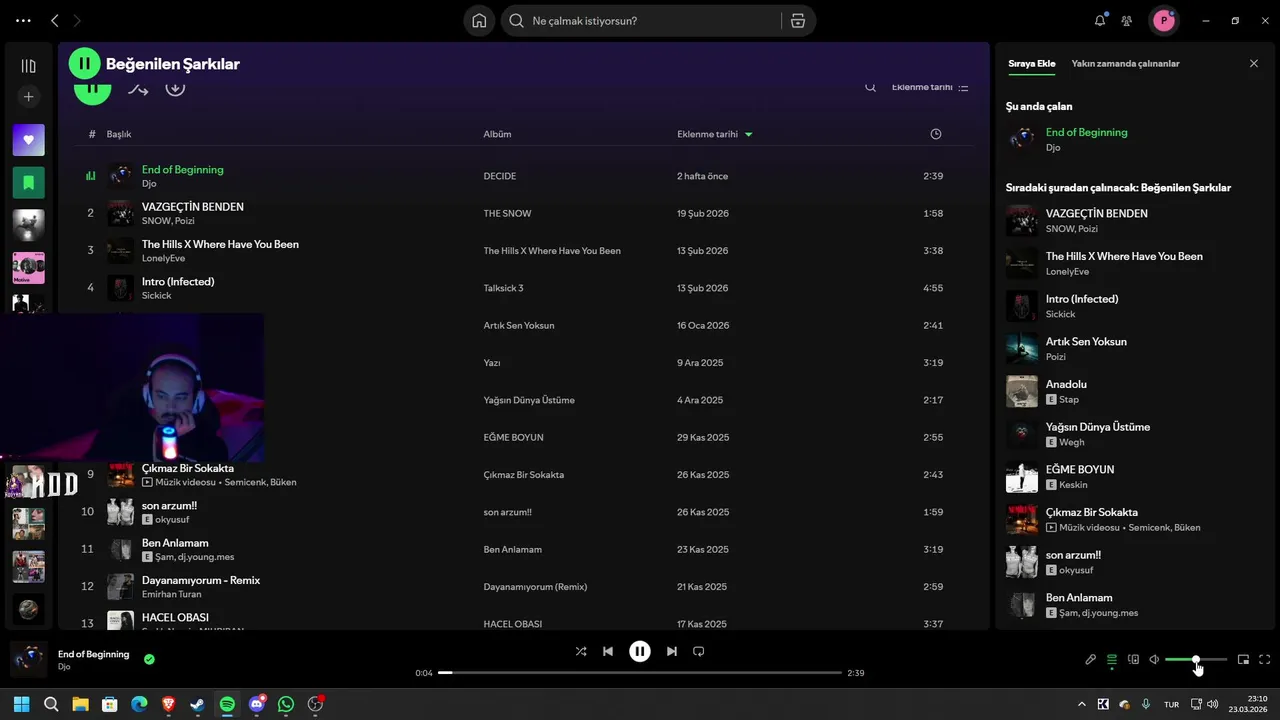Select the VAZGEÇTİN BENDEN track row
1280x720 pixels.
coord(523,213)
